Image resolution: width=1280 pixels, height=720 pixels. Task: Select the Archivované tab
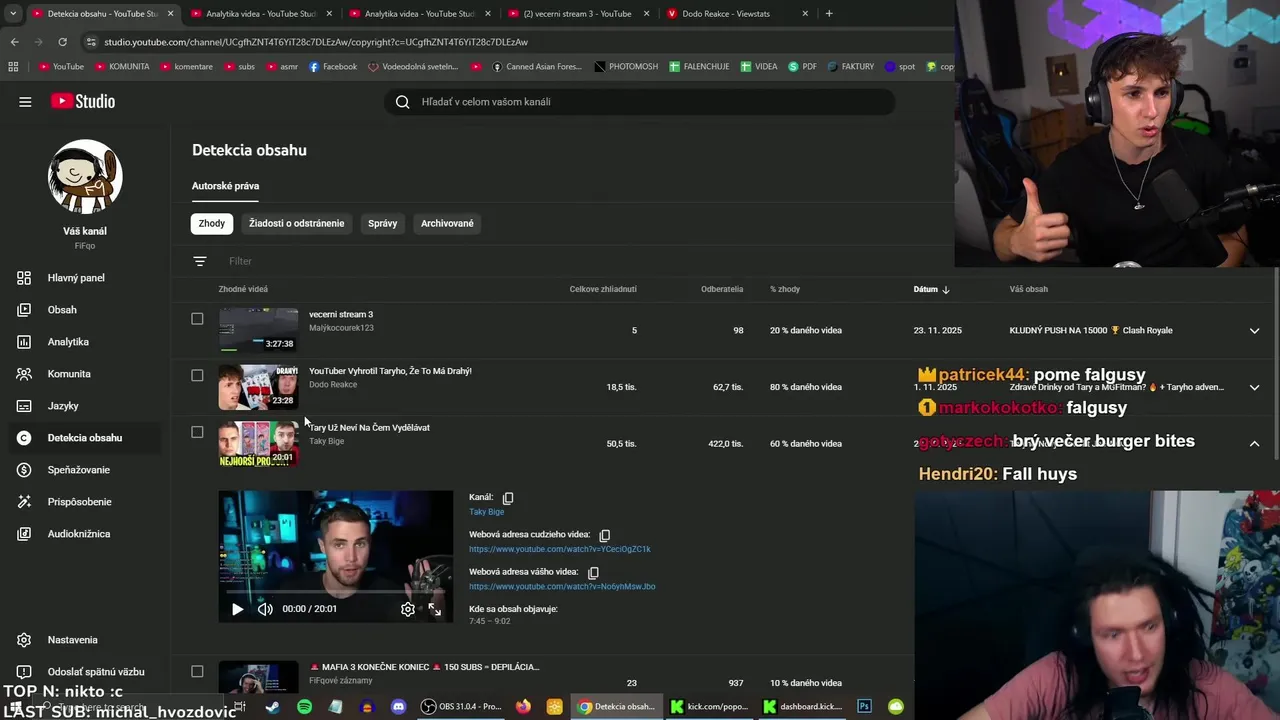tap(447, 223)
